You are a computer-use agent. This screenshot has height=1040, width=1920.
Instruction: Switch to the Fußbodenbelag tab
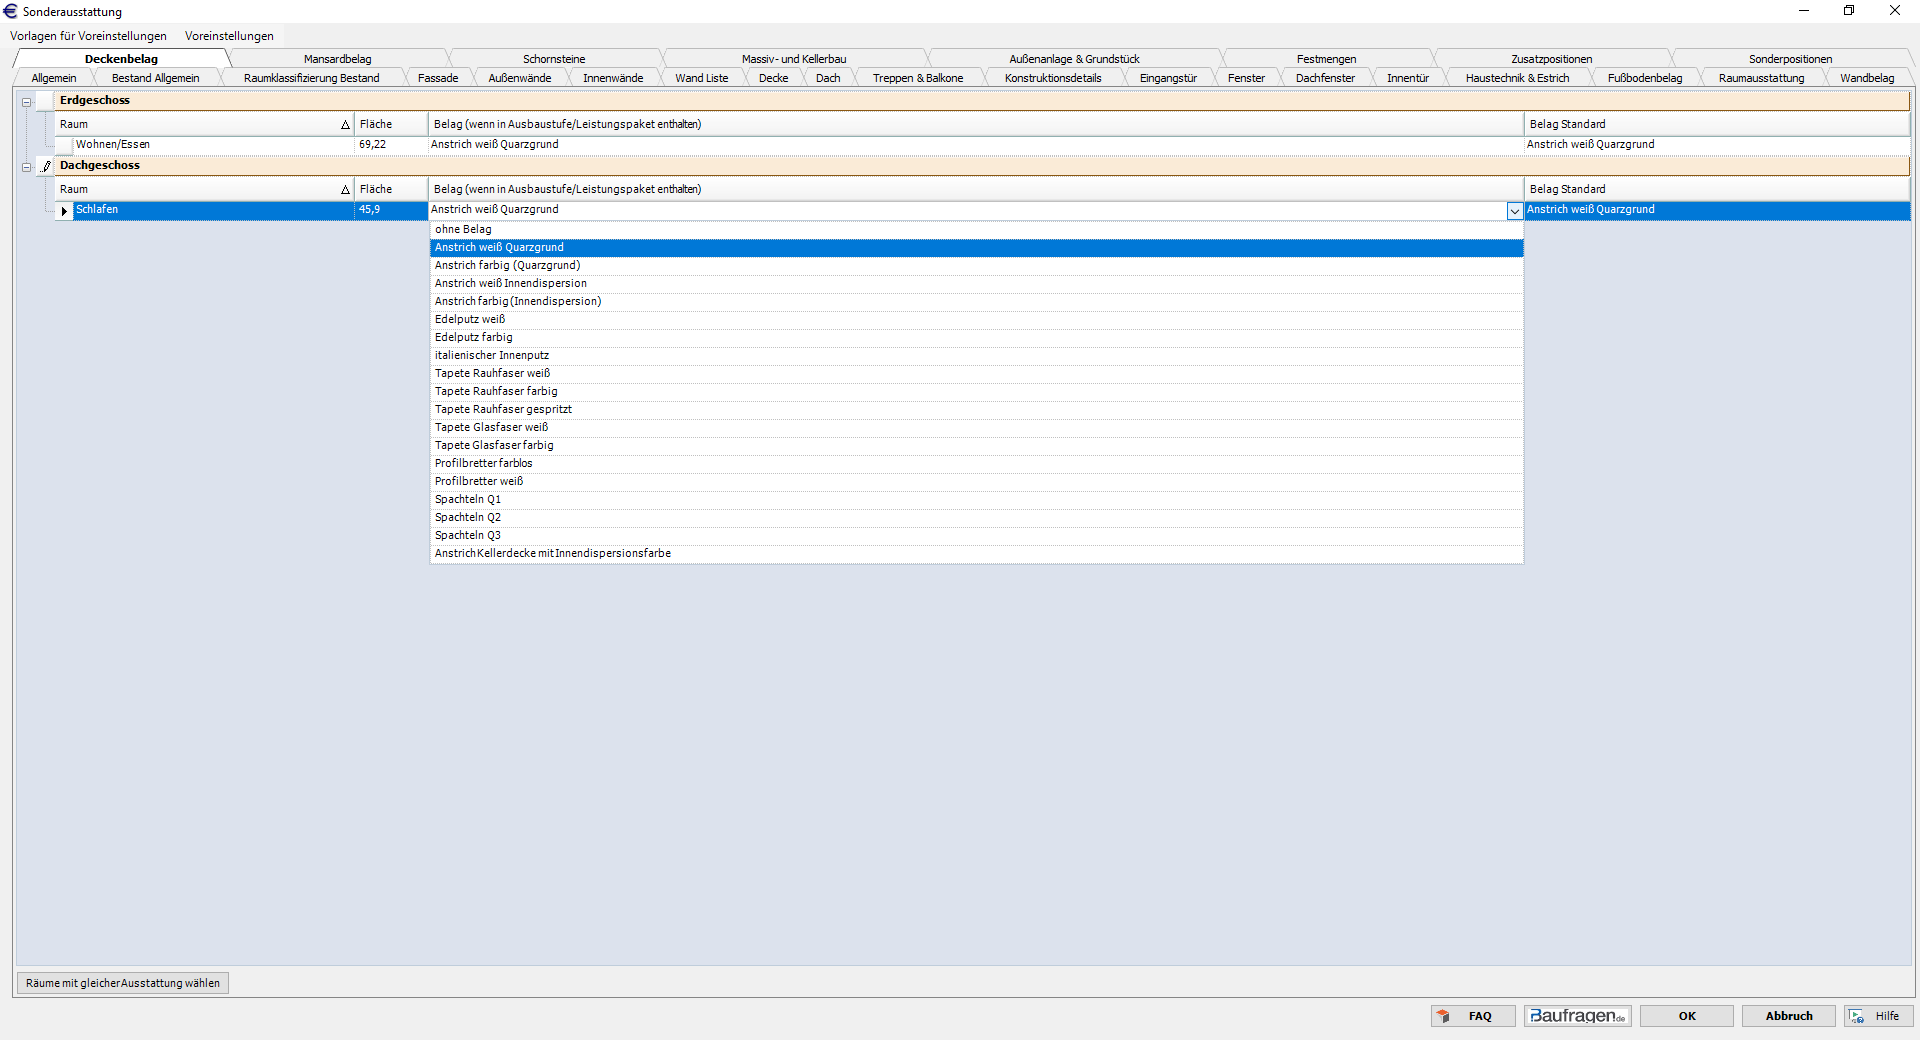coord(1644,78)
